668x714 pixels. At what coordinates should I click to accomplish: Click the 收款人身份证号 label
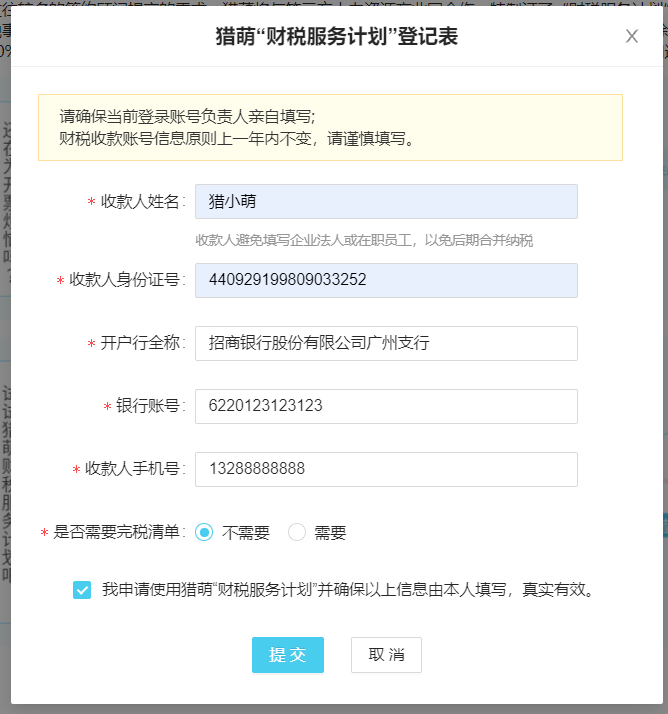point(124,280)
